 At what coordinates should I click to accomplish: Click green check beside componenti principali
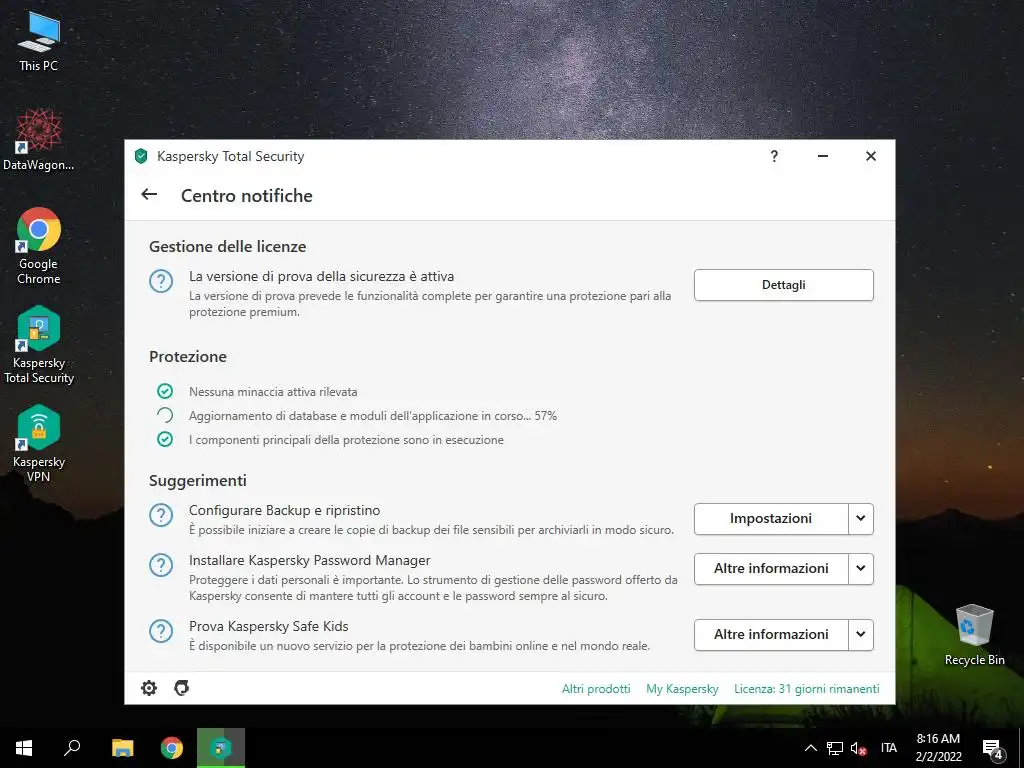[165, 440]
